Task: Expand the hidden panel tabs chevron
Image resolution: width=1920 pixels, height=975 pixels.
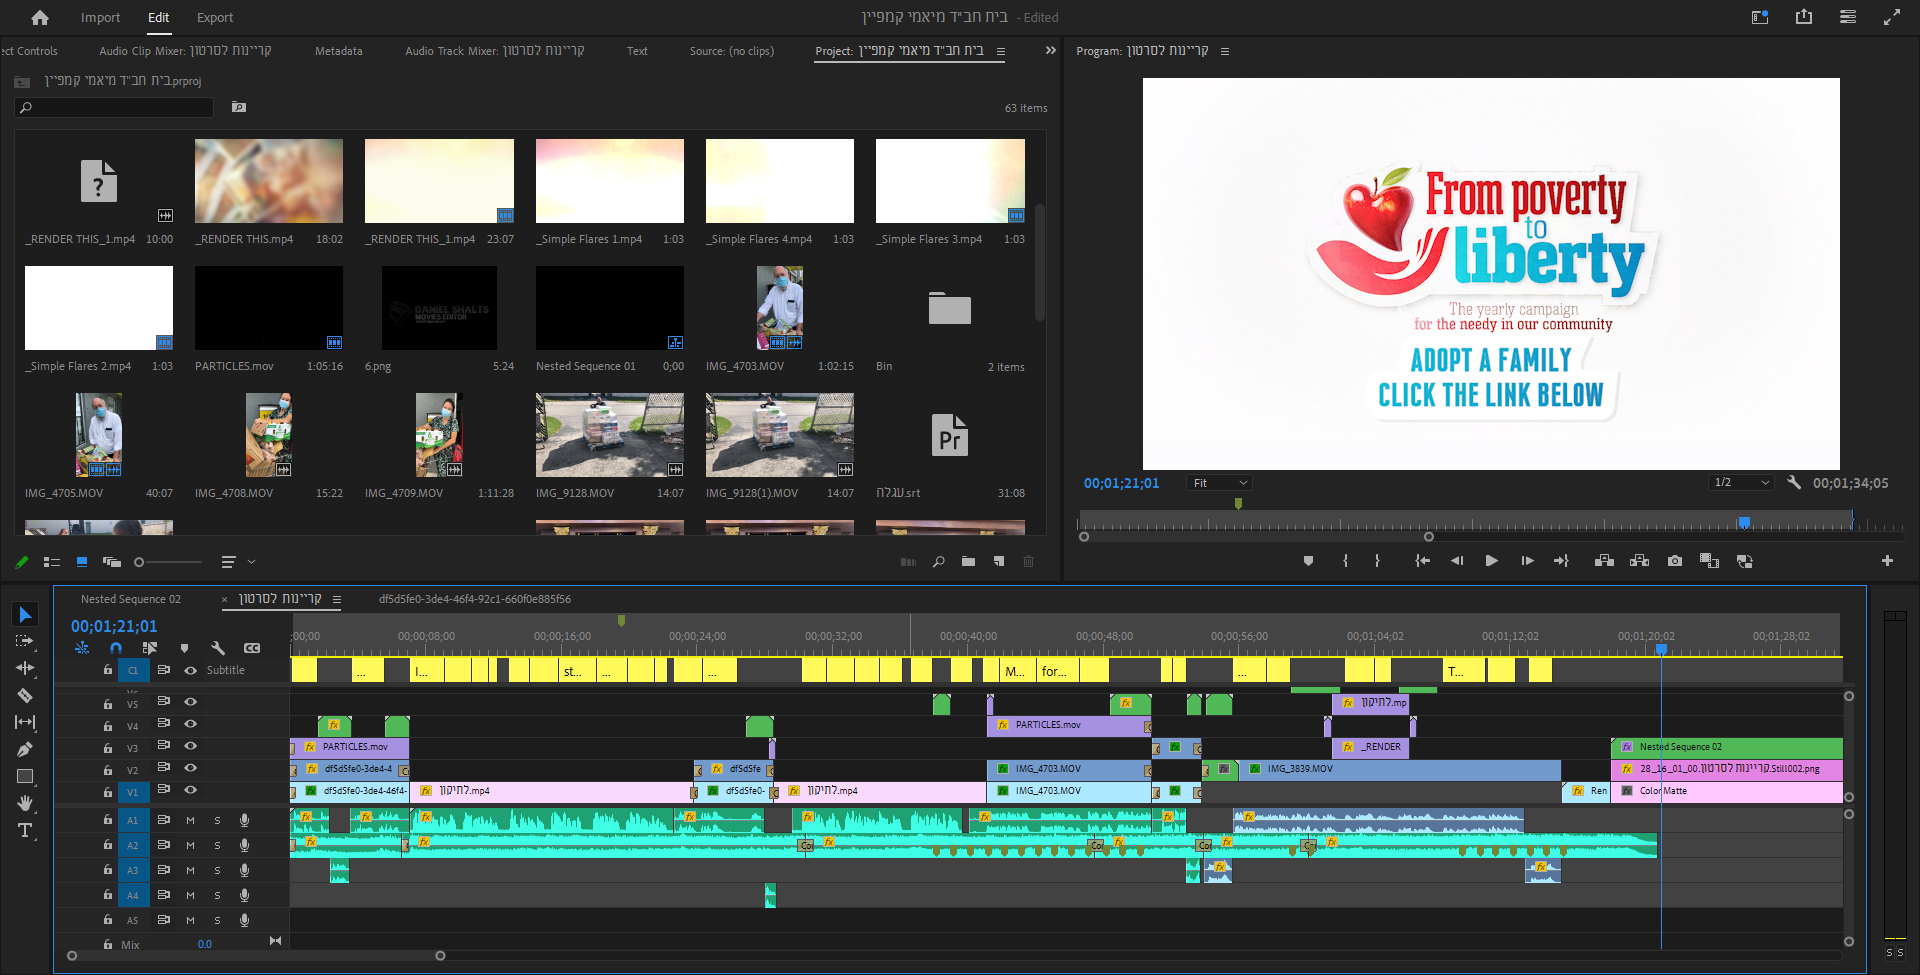Action: 1050,50
